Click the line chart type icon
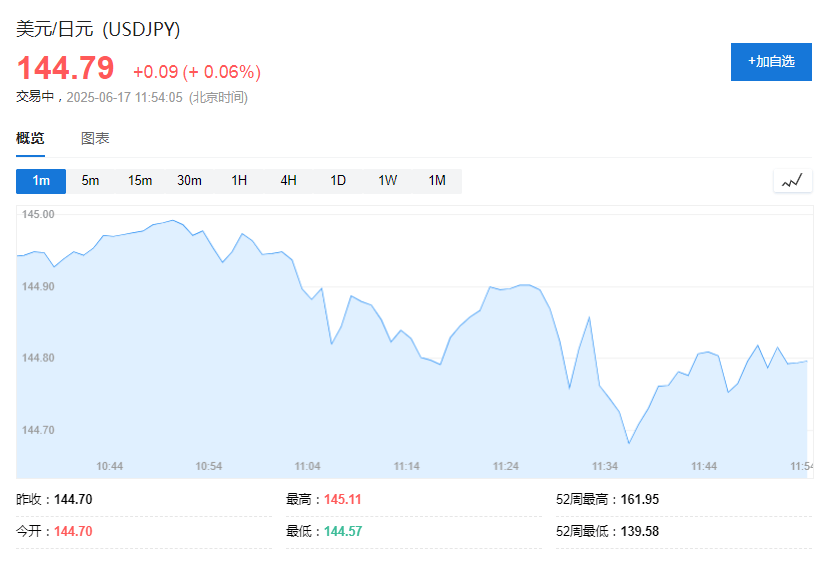Viewport: 820px width, 561px height. [792, 181]
